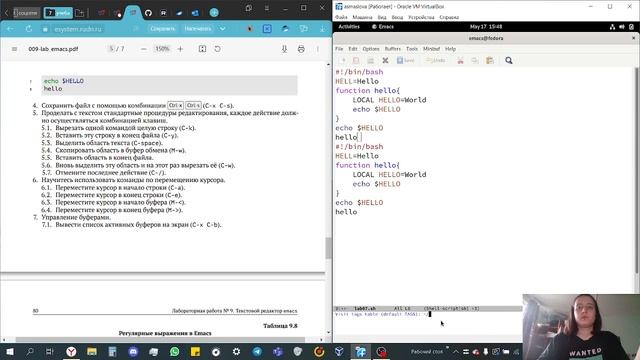640x360 pixels.
Task: Click the Emacs minibuffer prompt line
Action: point(428,314)
